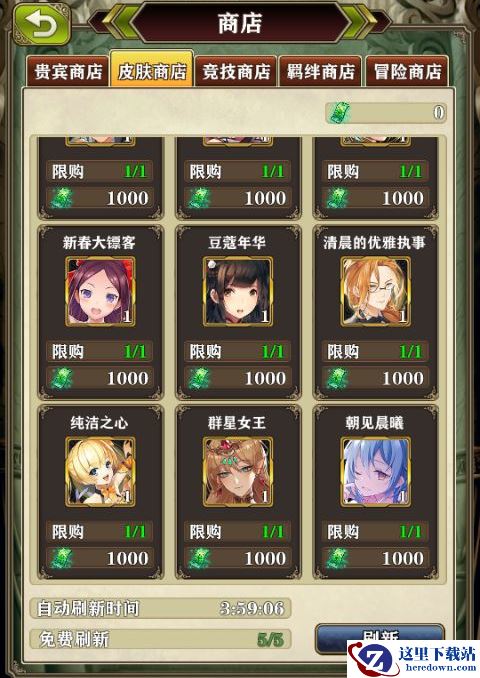Click the 自动刷新时间 timer bar

tap(160, 608)
